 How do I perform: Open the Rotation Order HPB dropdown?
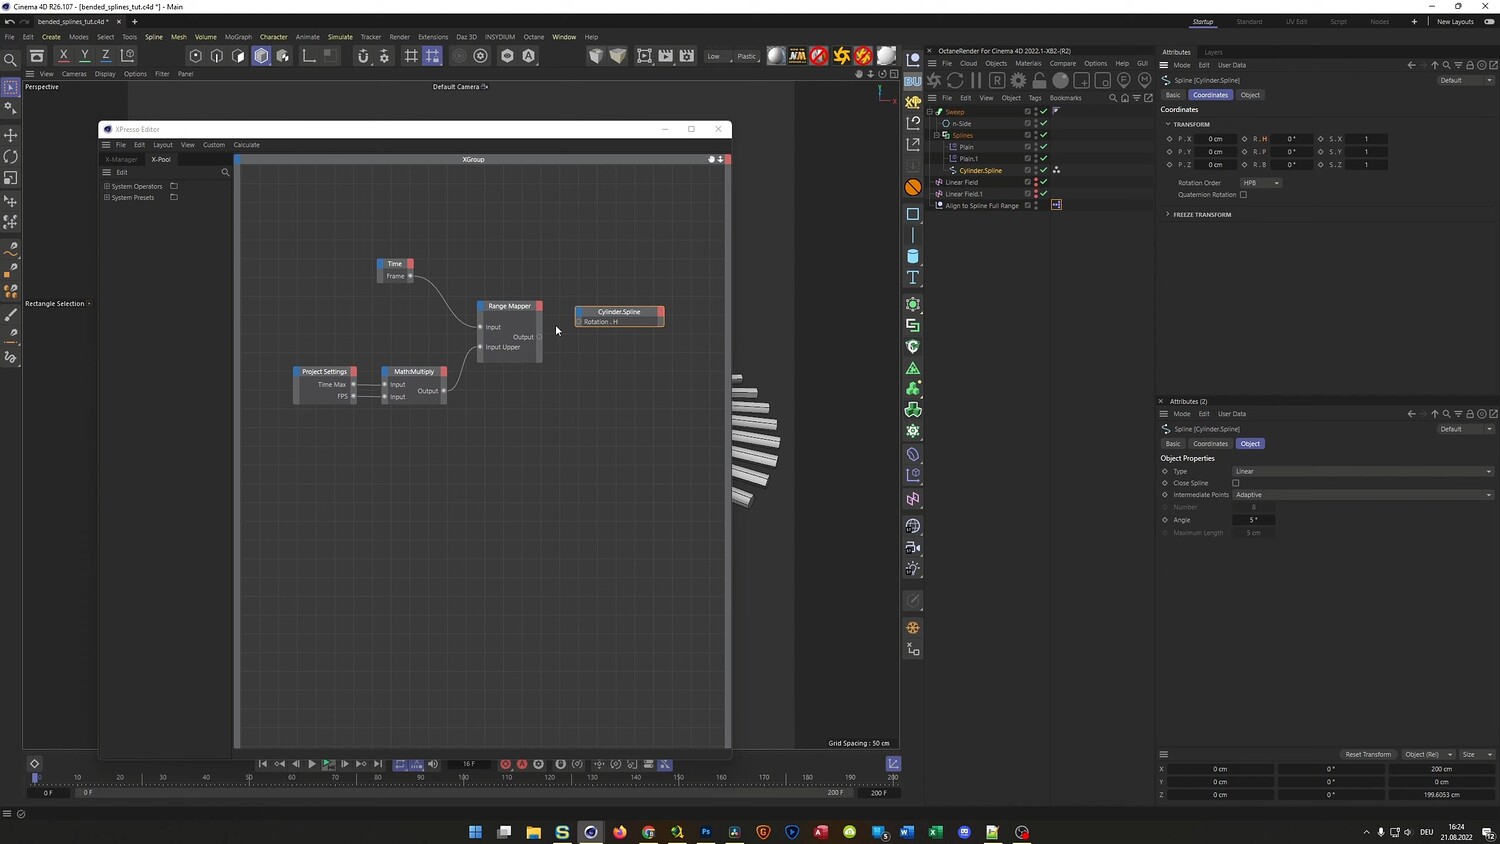click(x=1261, y=183)
